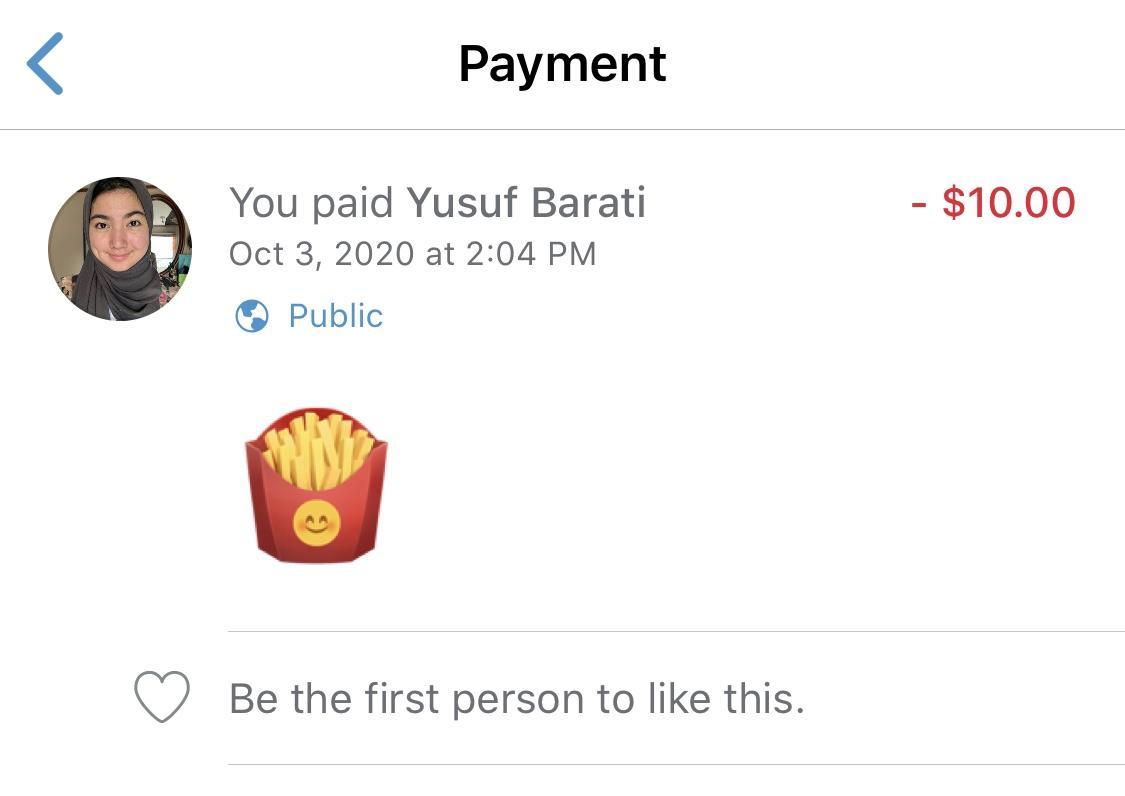Viewport: 1125px width, 796px height.
Task: Tap the blue back chevron
Action: 45,64
